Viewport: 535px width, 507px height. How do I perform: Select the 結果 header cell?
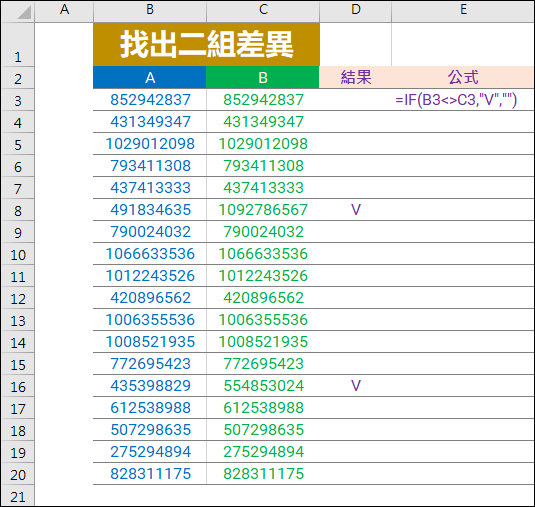(x=356, y=77)
